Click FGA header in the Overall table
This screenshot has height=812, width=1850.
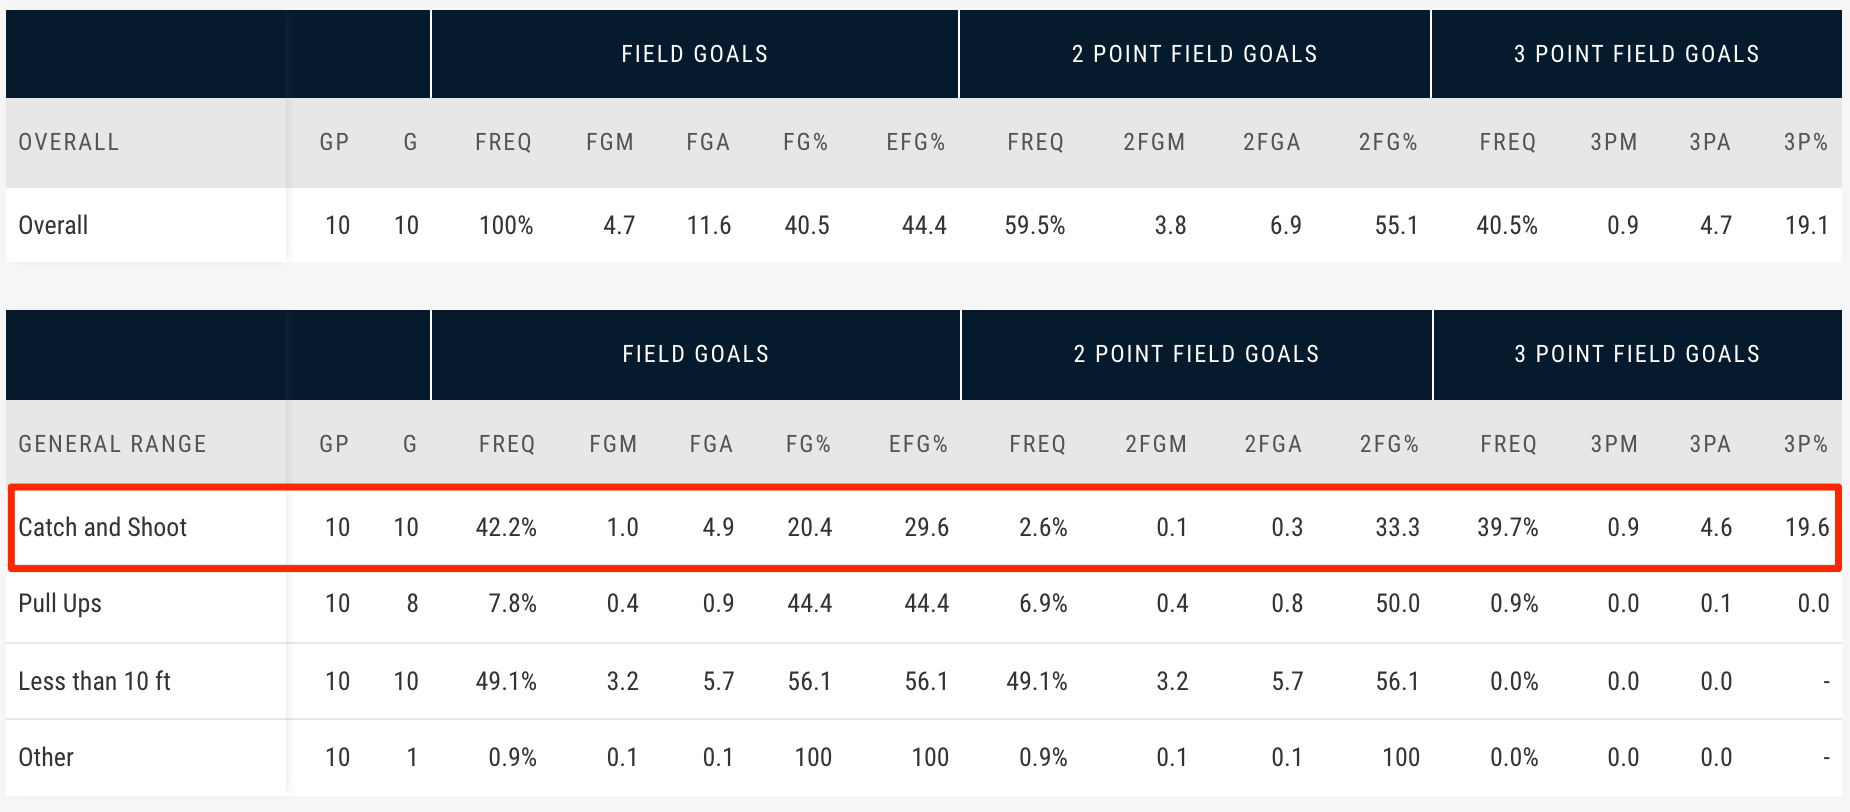tap(708, 142)
